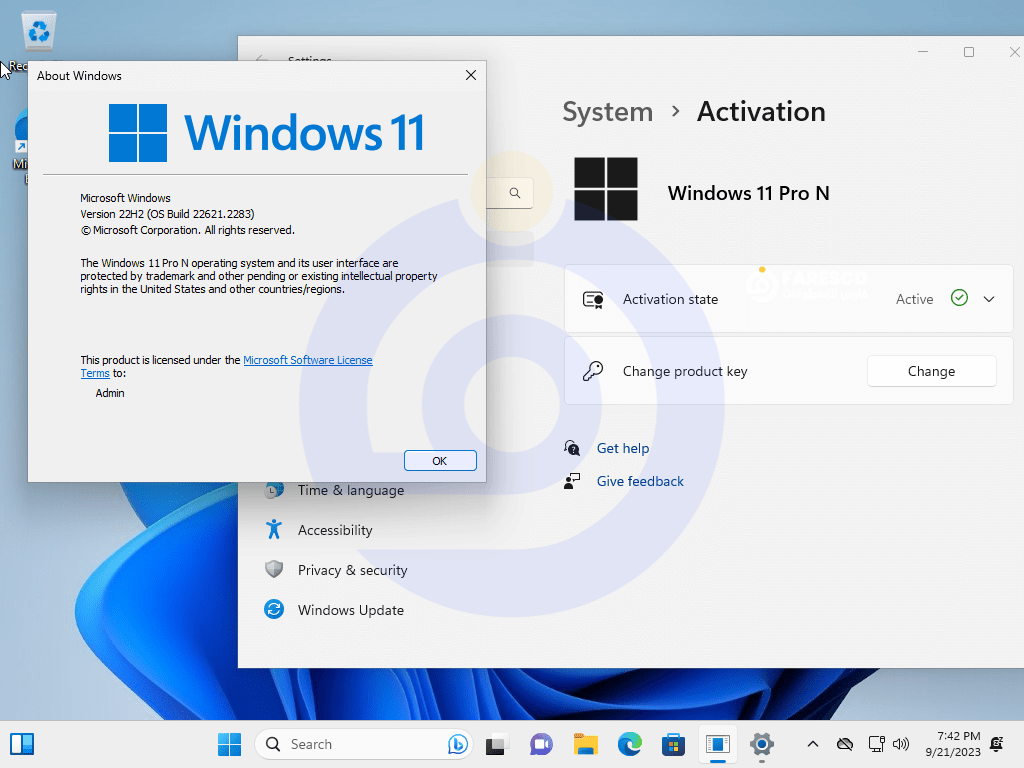Click OK in the About Windows dialog
Viewport: 1024px width, 768px height.
tap(440, 460)
